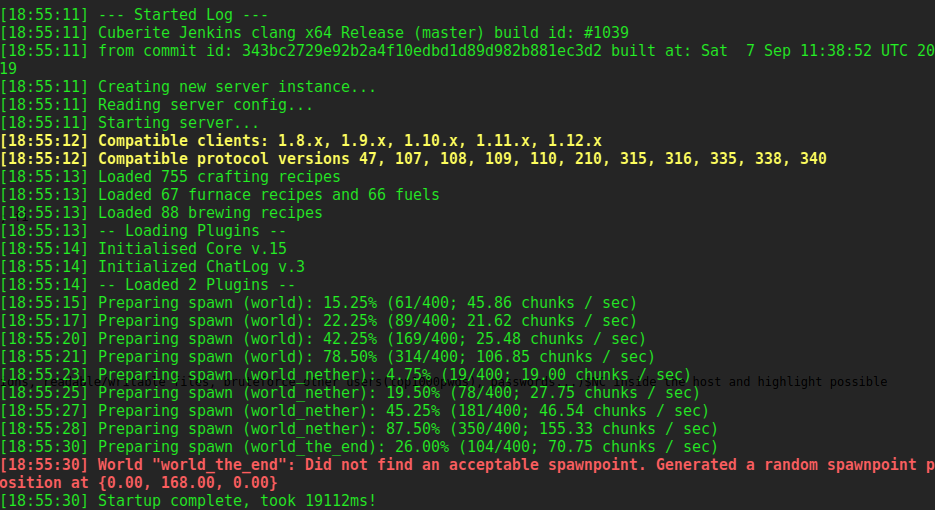Click the "Initialised Core v.15" line
This screenshot has width=935, height=510.
192,249
